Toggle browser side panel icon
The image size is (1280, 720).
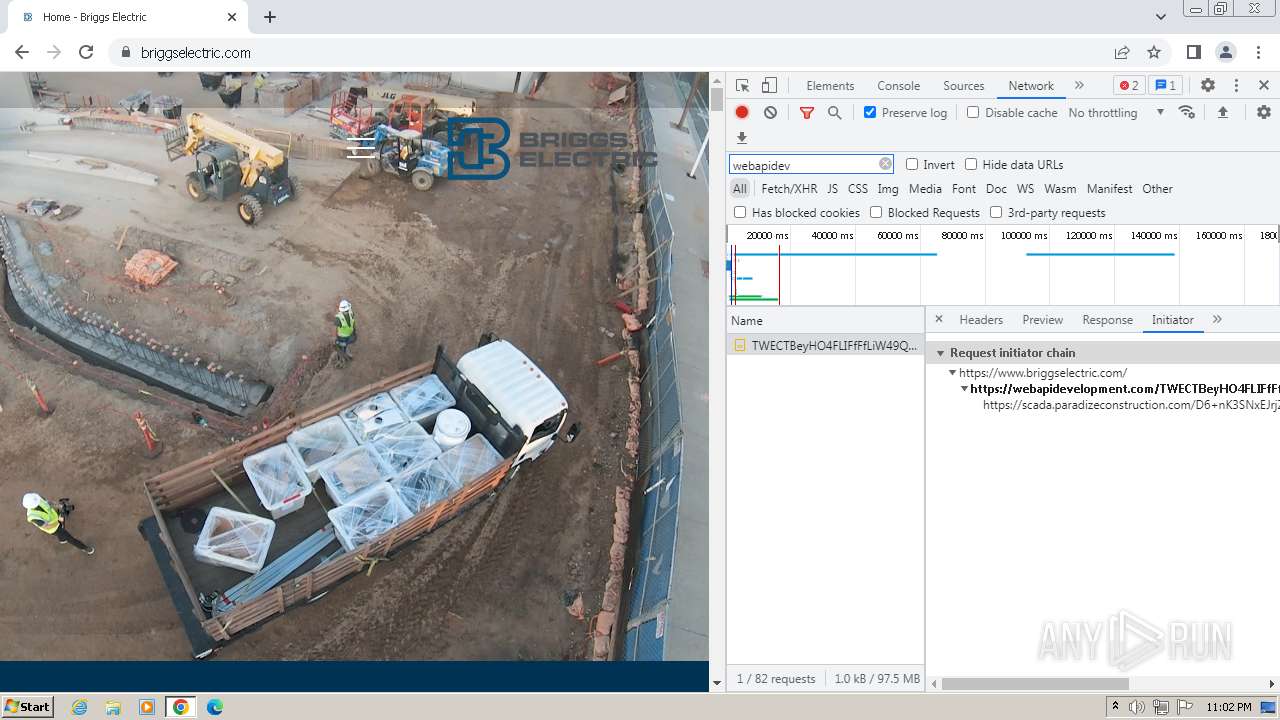[1193, 52]
